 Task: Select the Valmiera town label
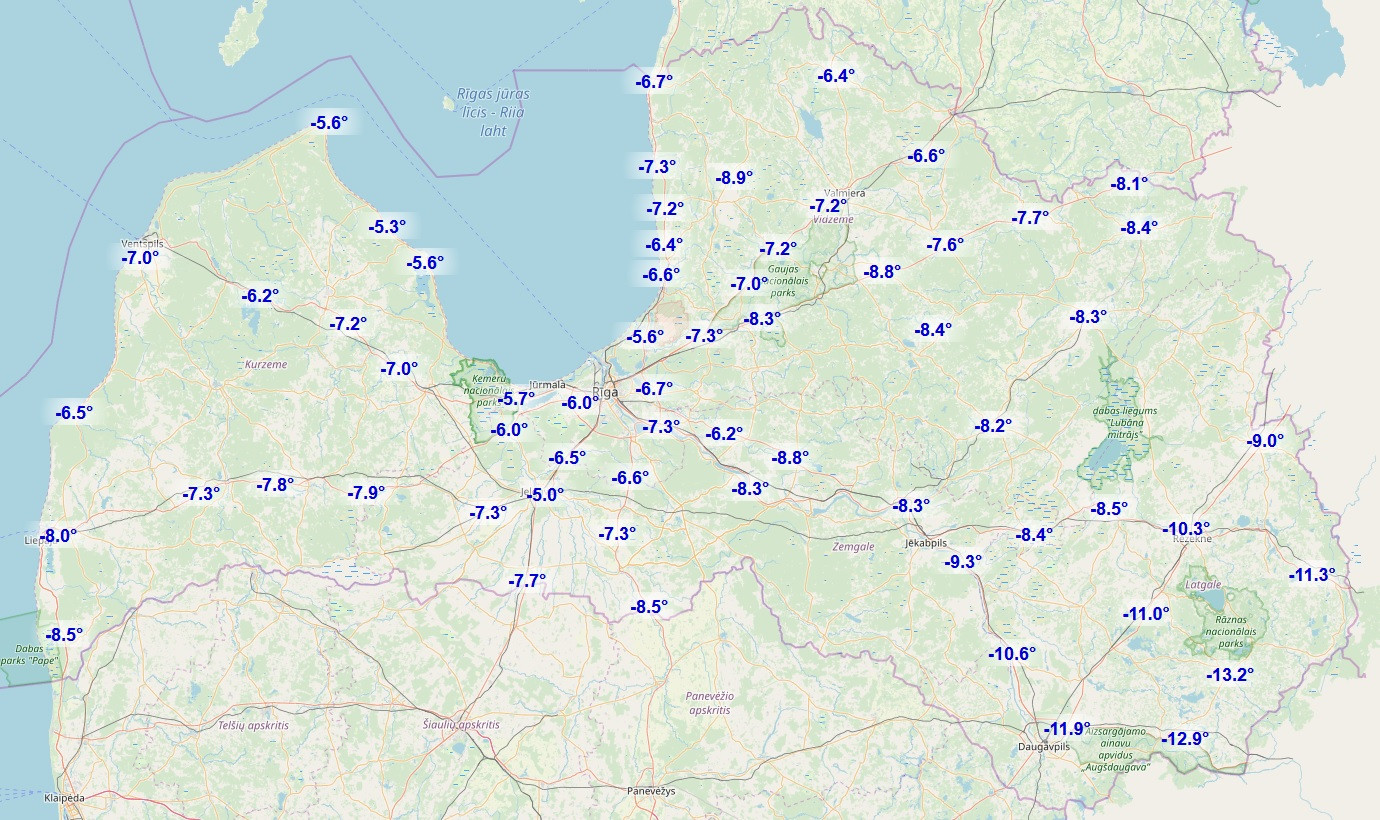point(844,192)
